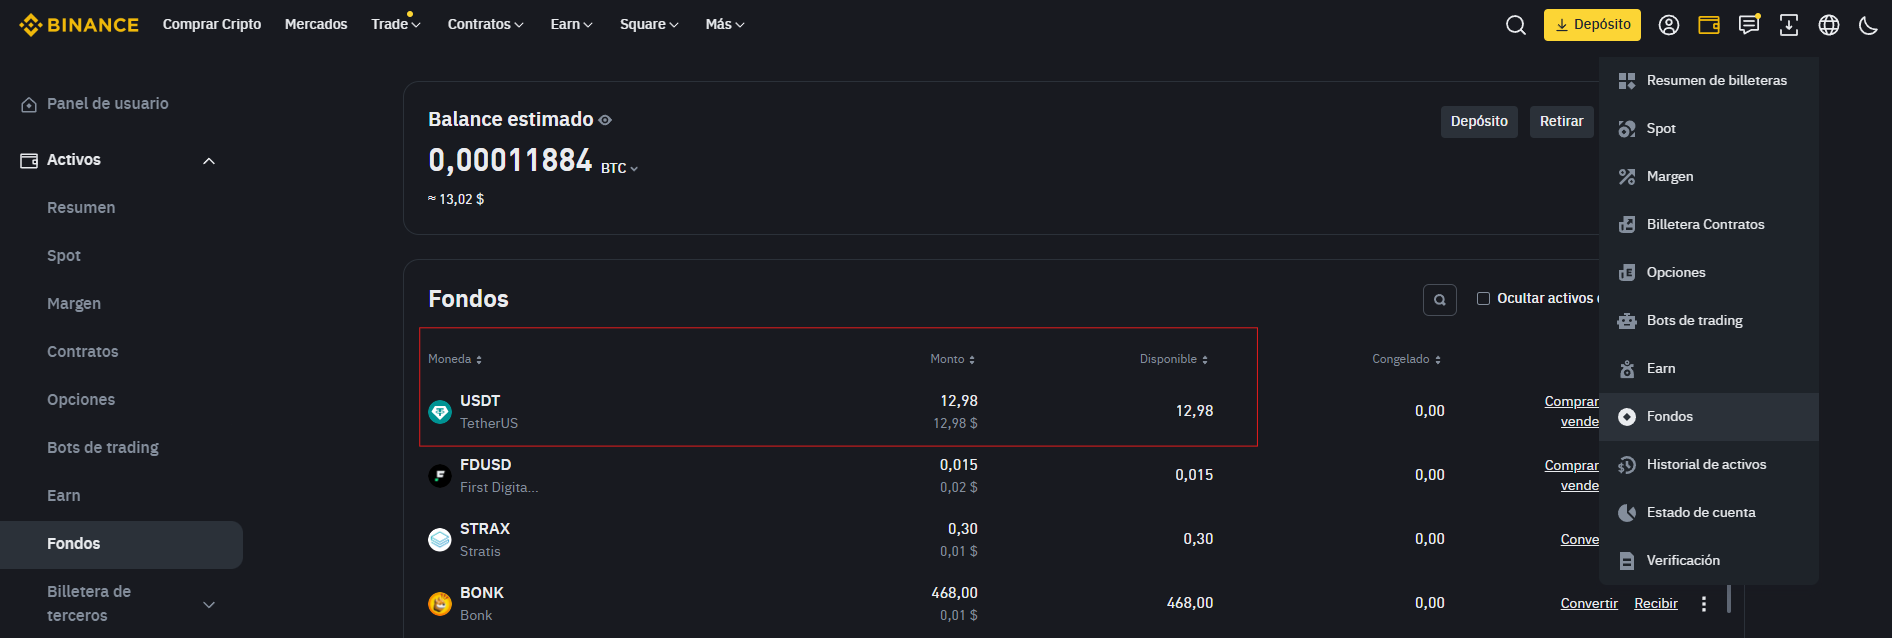This screenshot has width=1892, height=638.
Task: Click the STRAX coin icon
Action: click(440, 540)
